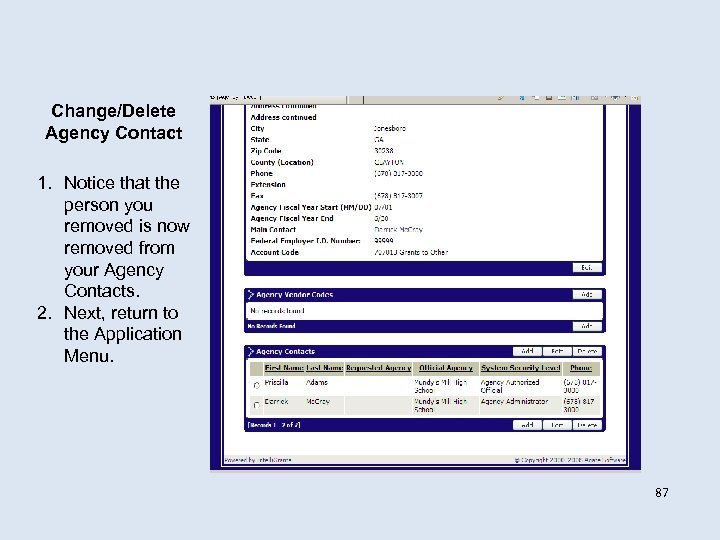720x540 pixels.
Task: Click Add beside the Records 1-2 footer
Action: coord(527,425)
